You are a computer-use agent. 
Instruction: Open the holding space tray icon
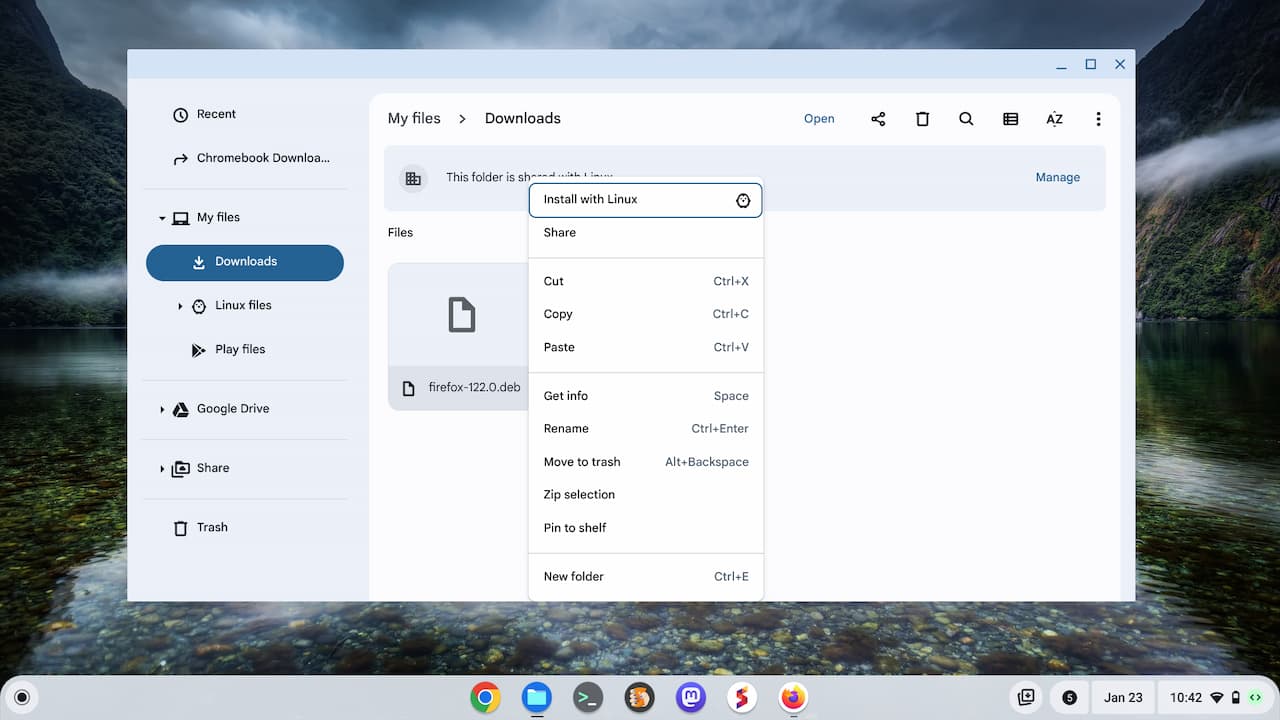tap(1026, 697)
